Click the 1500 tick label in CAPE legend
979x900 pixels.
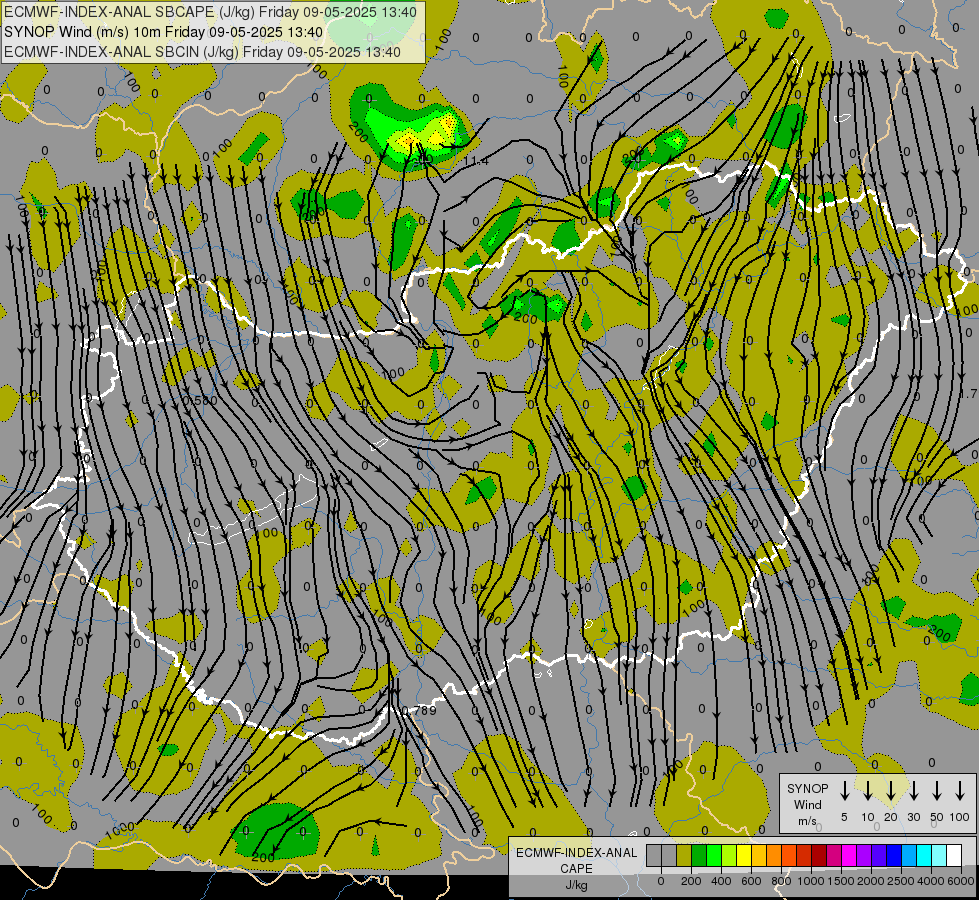[841, 881]
